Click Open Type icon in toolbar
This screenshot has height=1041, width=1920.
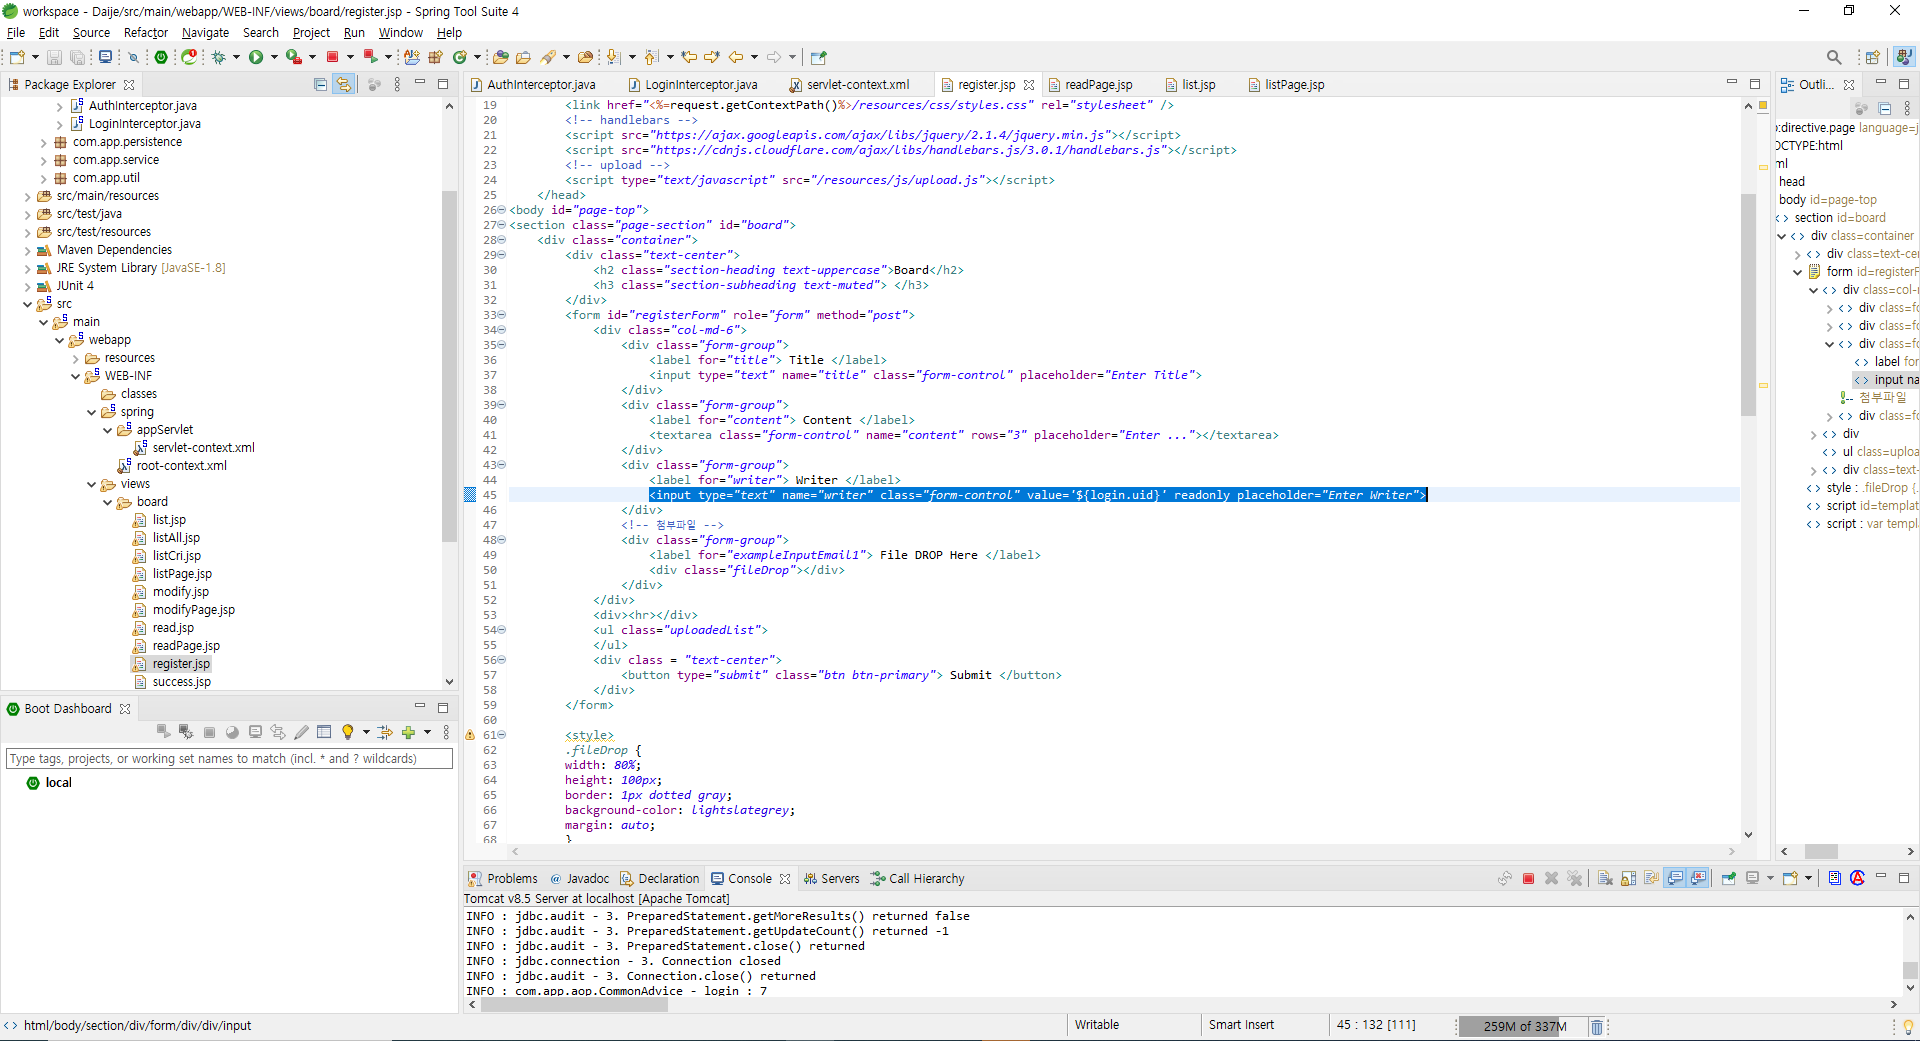click(501, 57)
